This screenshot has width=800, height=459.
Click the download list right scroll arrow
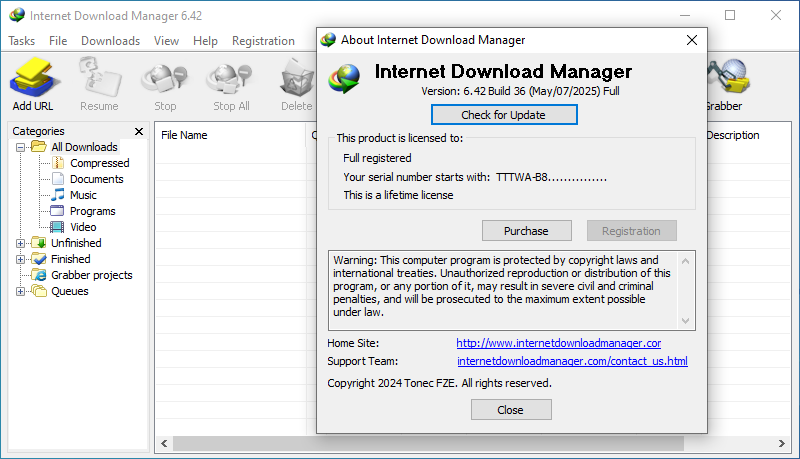[782, 443]
